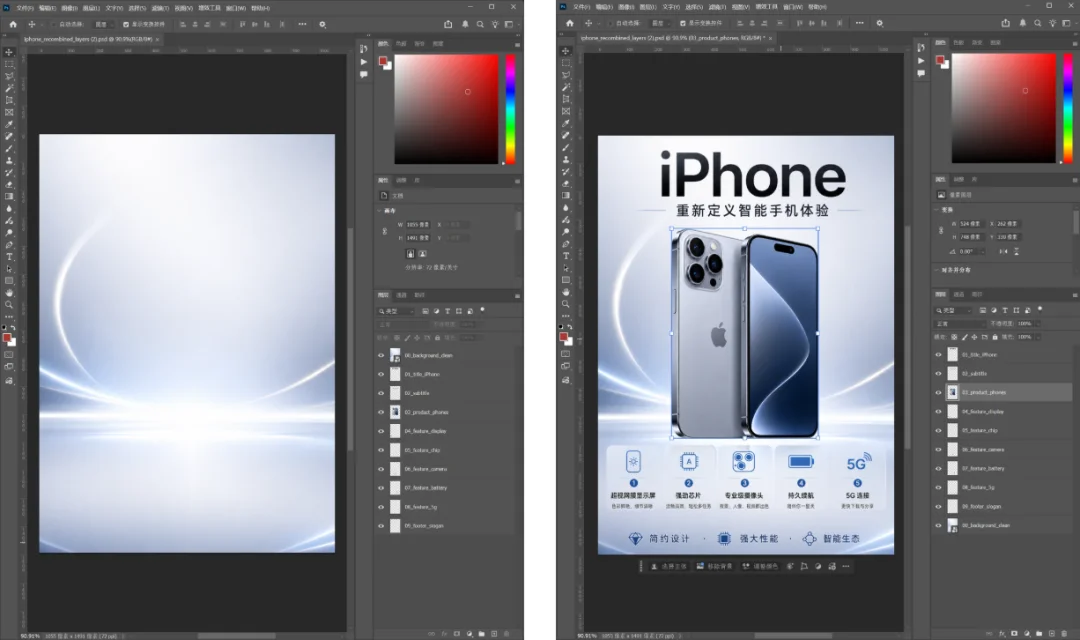
Task: Choose the Lasso tool in left window
Action: pyautogui.click(x=9, y=76)
